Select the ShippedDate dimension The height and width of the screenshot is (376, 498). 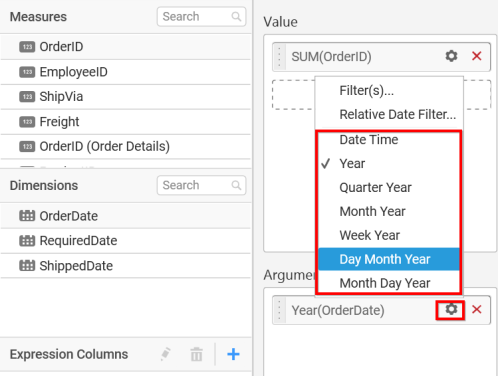point(125,266)
